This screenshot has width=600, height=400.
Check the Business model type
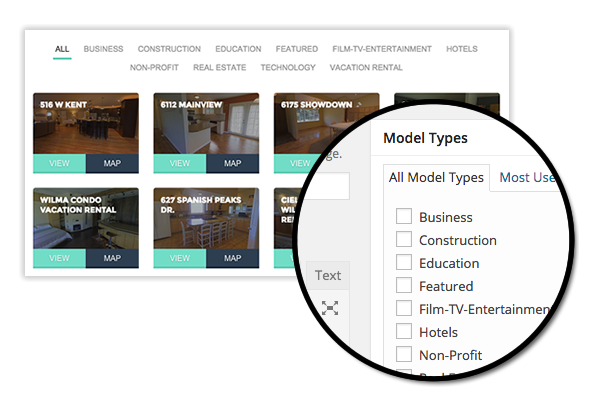404,216
